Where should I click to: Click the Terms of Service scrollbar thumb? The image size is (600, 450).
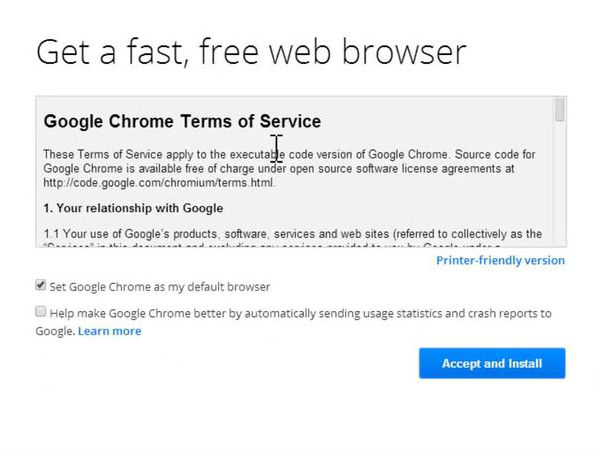(x=559, y=111)
